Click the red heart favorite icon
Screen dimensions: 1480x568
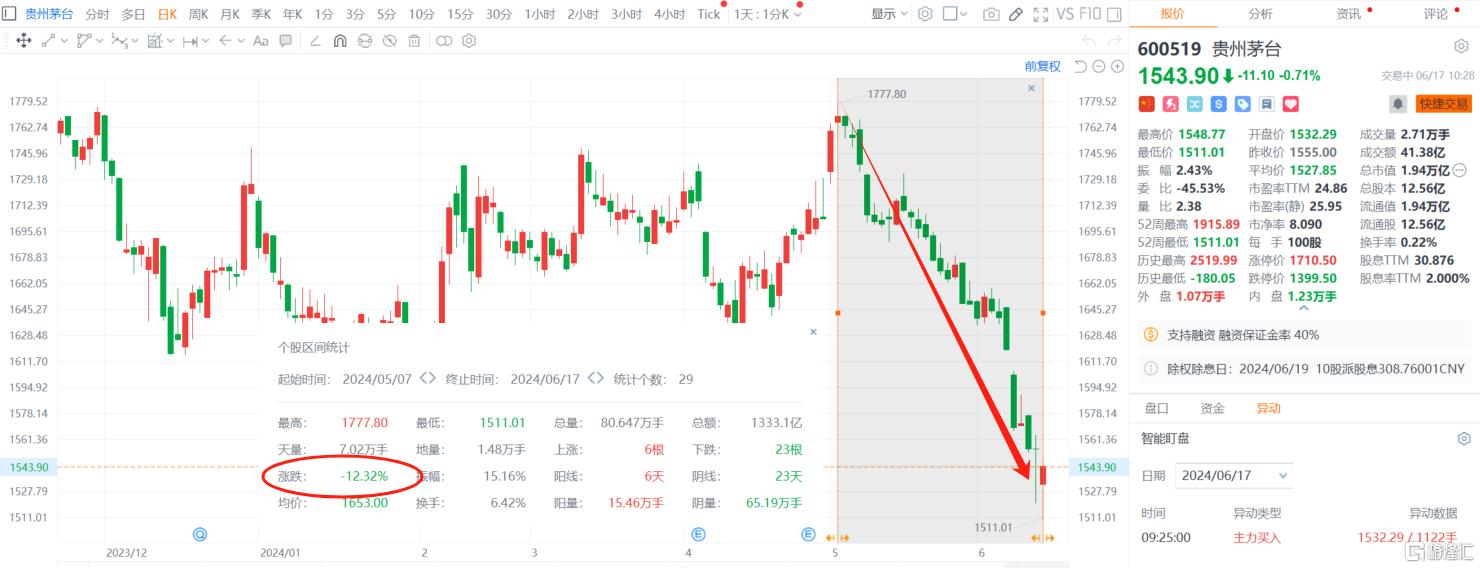click(1290, 103)
